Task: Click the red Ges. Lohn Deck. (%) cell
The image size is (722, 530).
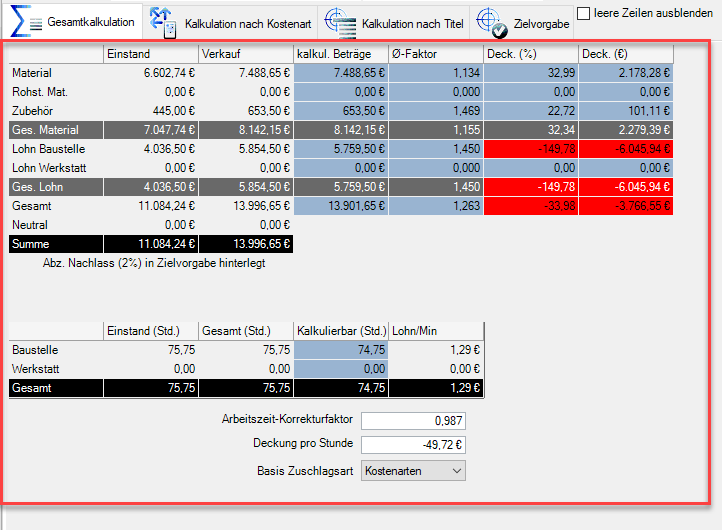Action: tap(530, 186)
